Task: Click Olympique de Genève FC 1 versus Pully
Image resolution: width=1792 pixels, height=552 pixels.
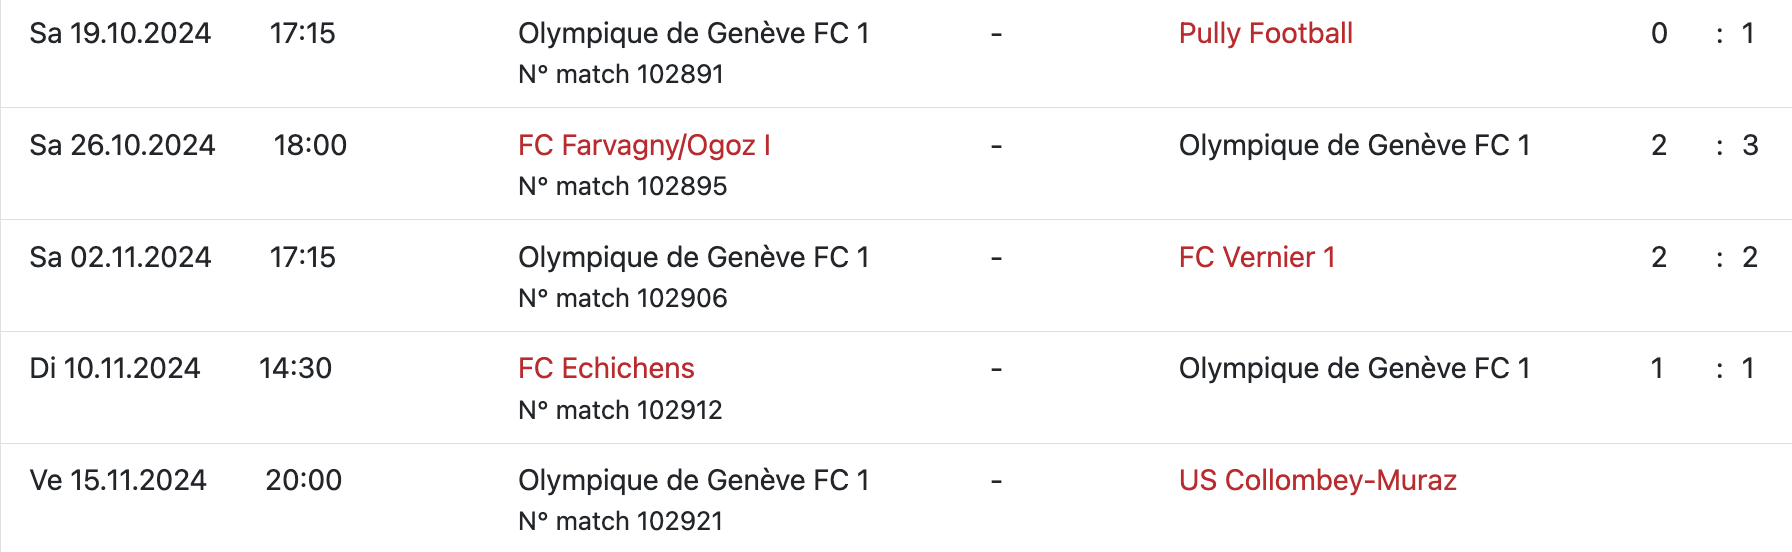Action: tap(693, 34)
